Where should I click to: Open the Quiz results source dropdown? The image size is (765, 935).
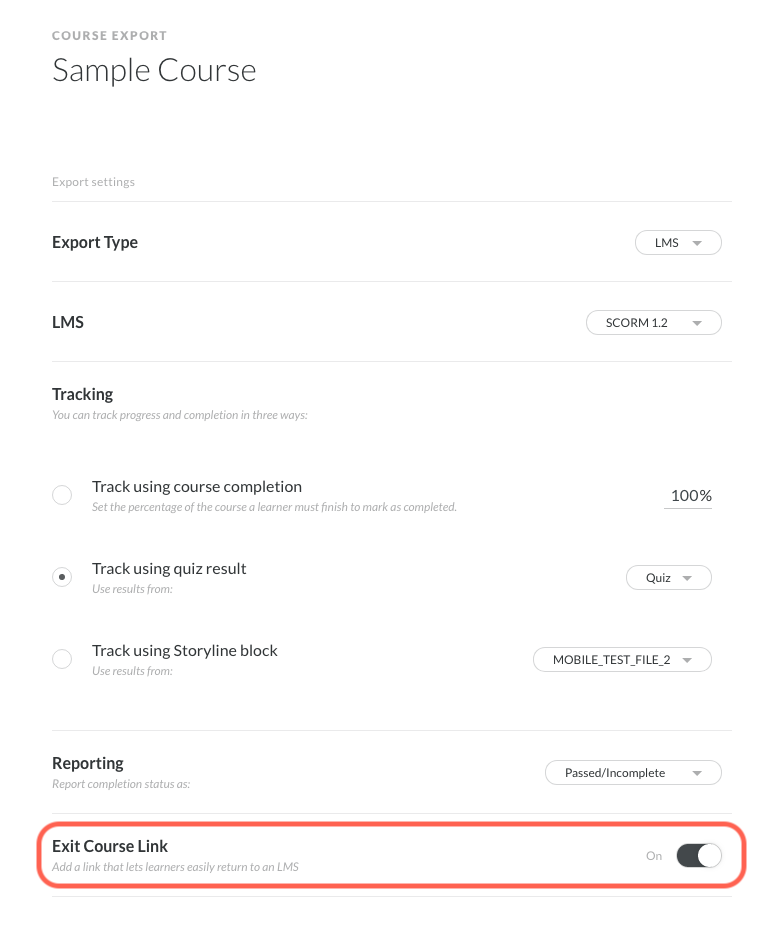tap(668, 578)
